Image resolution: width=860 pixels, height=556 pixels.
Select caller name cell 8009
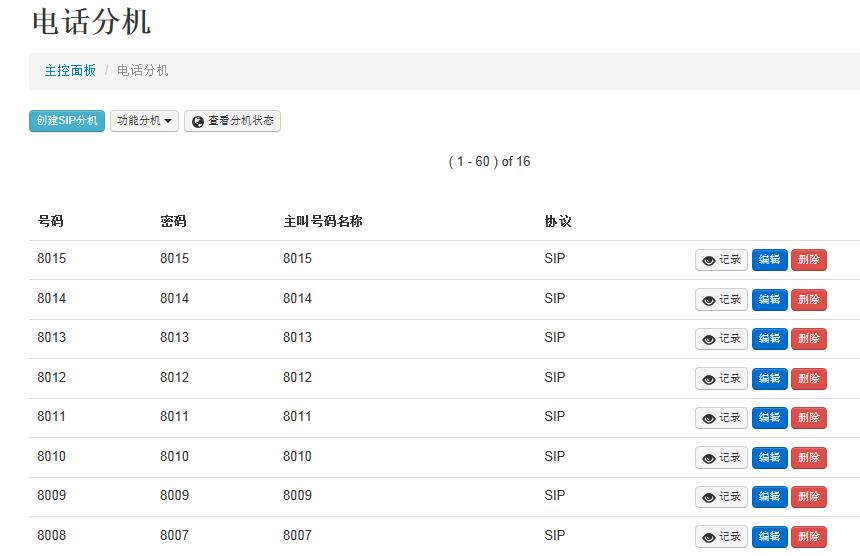297,495
